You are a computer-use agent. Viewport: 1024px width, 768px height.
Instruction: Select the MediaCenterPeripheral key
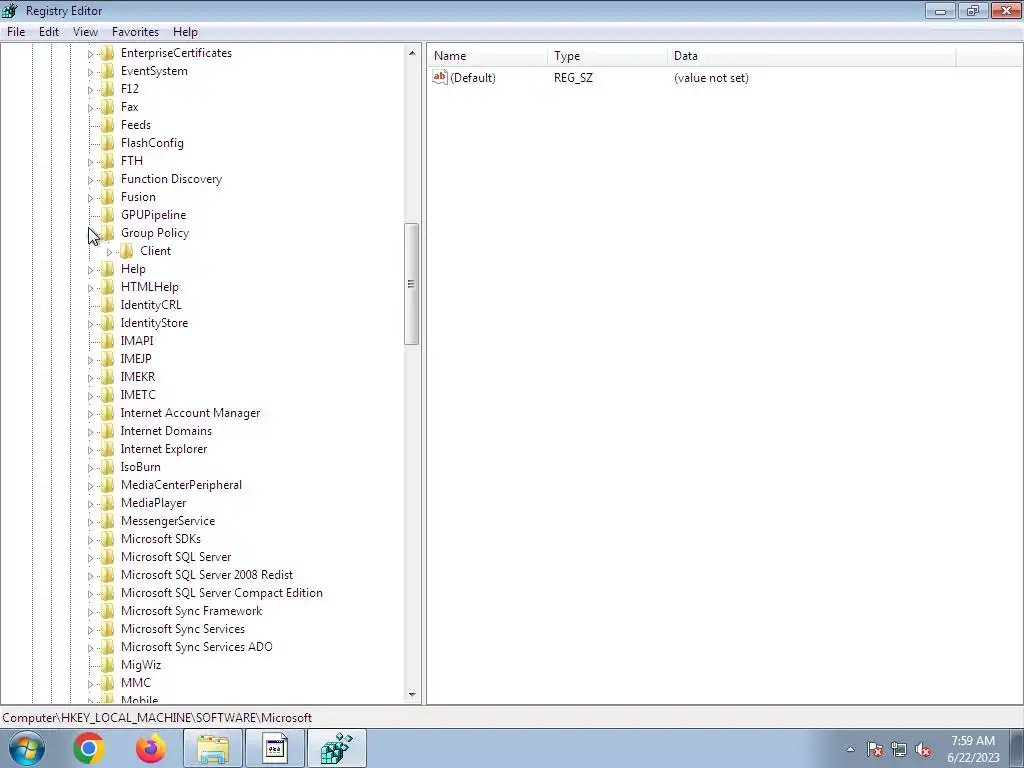pos(181,485)
